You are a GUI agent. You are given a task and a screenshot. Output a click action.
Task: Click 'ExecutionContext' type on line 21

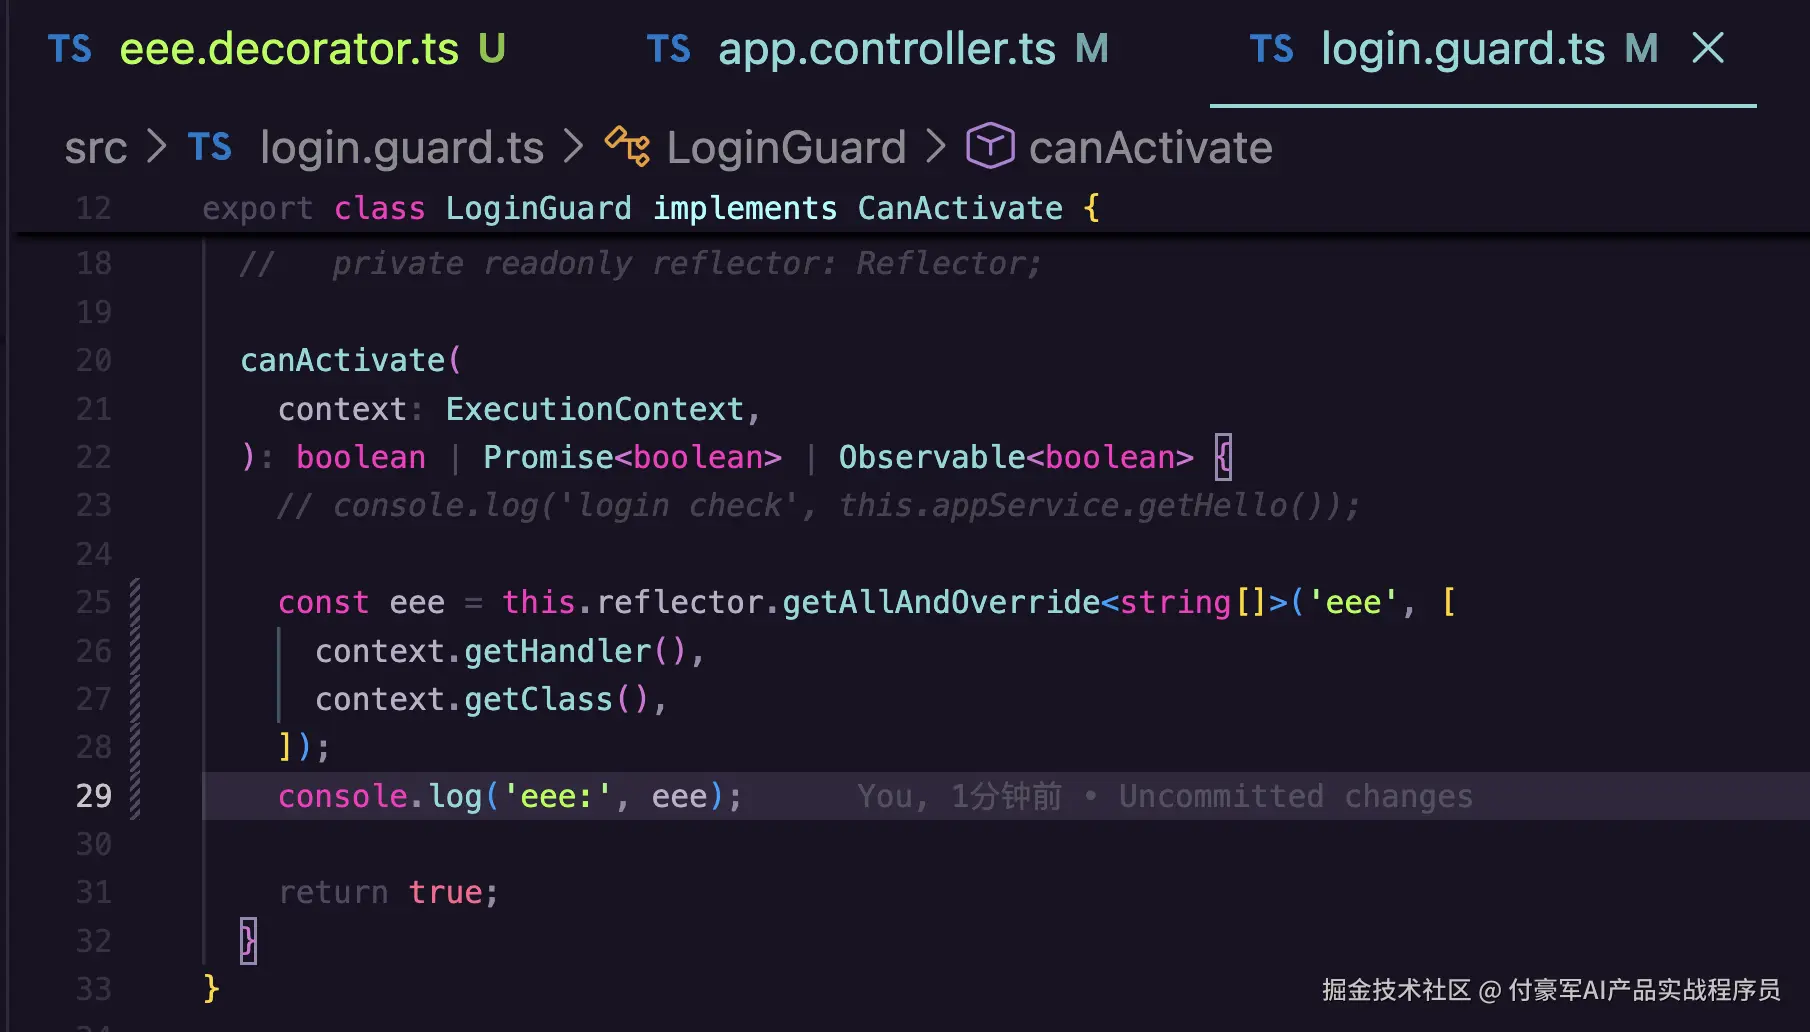[595, 409]
